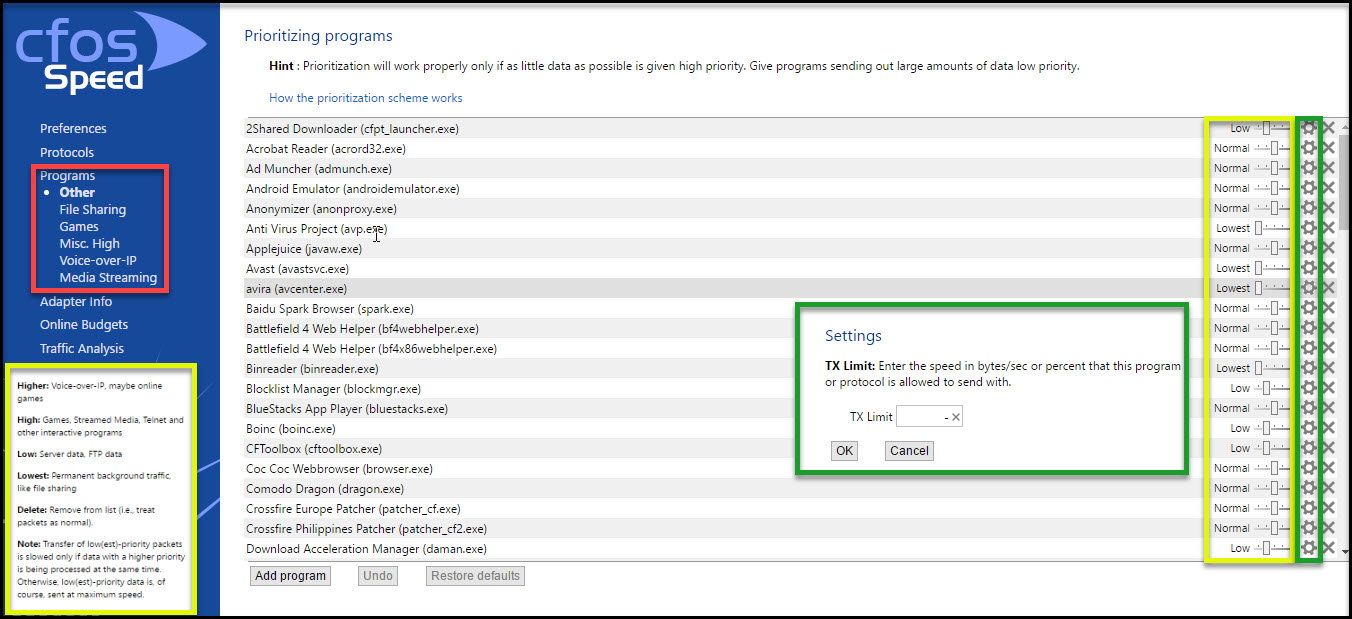This screenshot has height=619, width=1352.
Task: Open BlueStacks App Player settings gear
Action: coord(1308,408)
